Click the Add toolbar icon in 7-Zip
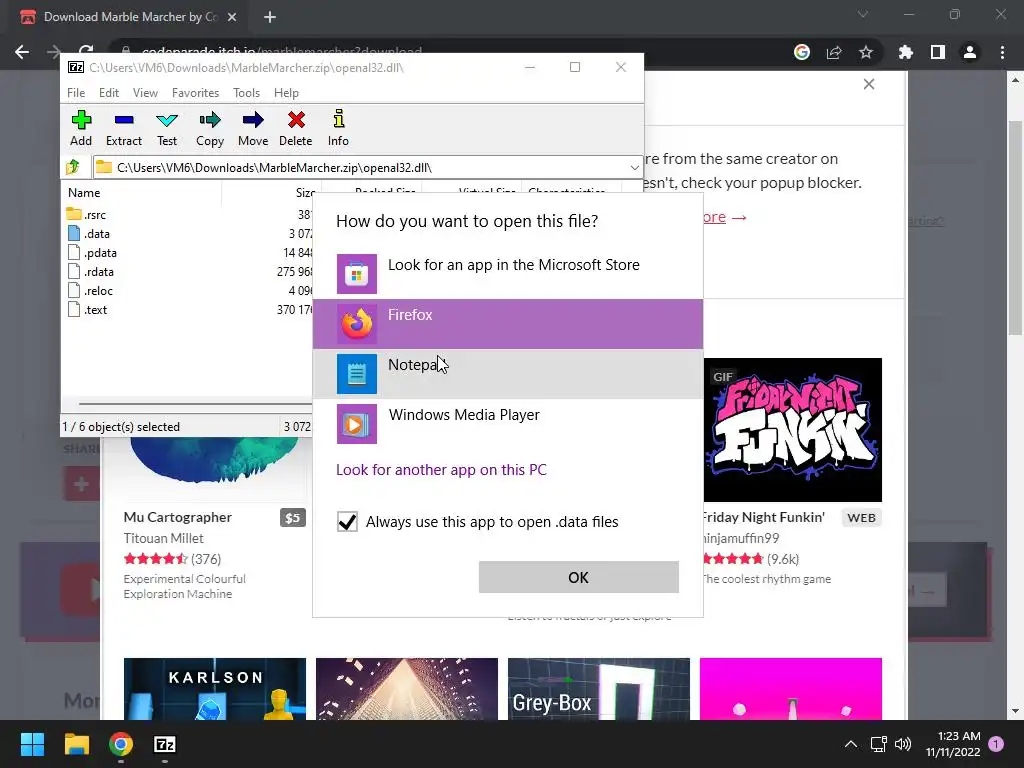This screenshot has width=1024, height=768. (81, 129)
